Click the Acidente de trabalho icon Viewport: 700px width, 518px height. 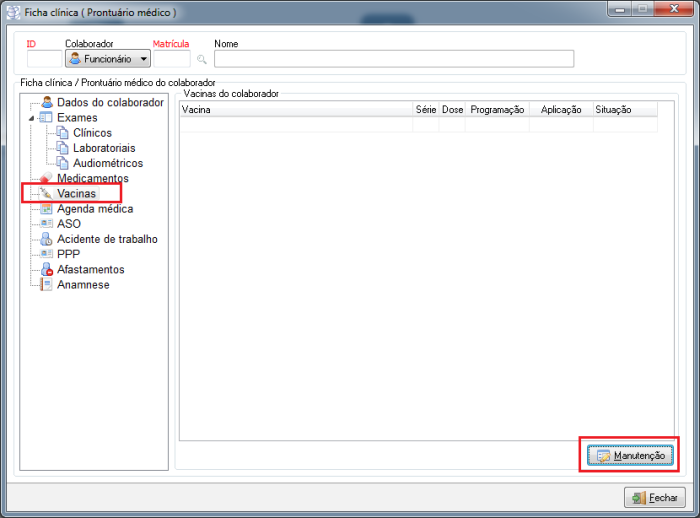tap(47, 239)
